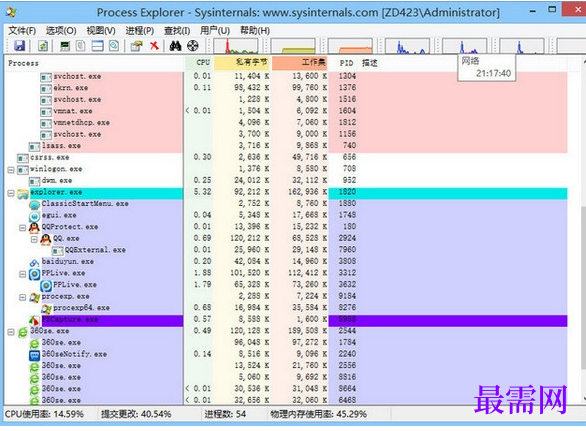Click the procexp.exe icon

(34, 297)
